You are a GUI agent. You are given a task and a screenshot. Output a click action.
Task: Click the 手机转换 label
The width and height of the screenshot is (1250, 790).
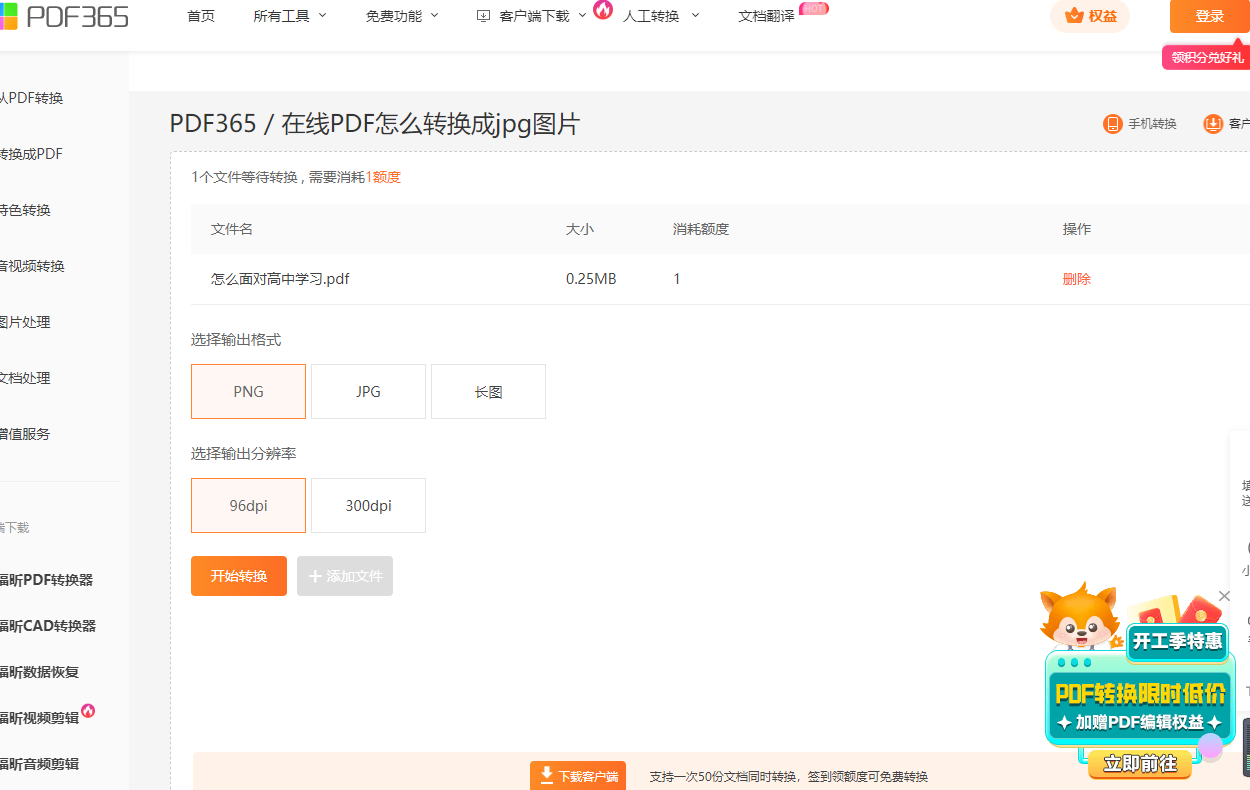point(1153,124)
